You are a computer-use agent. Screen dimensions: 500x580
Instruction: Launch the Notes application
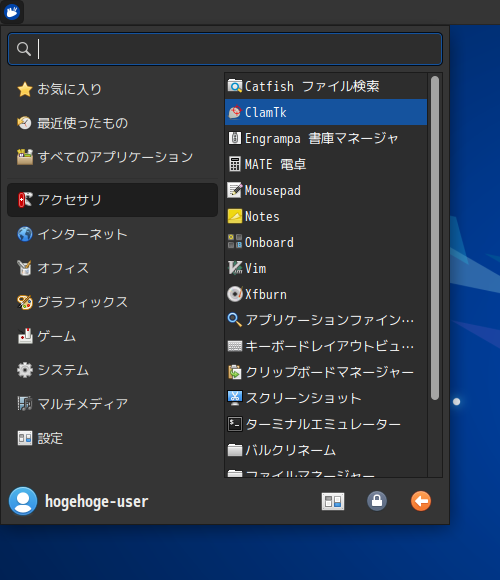click(x=326, y=216)
